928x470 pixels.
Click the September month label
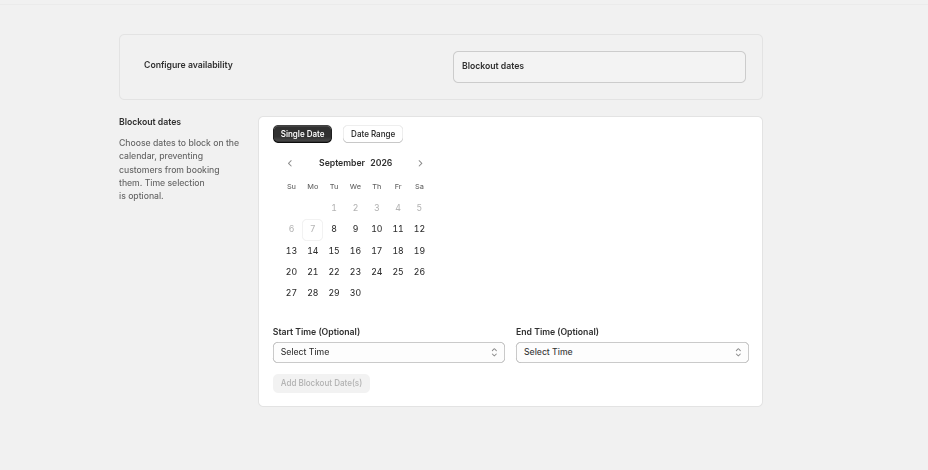[x=341, y=163]
